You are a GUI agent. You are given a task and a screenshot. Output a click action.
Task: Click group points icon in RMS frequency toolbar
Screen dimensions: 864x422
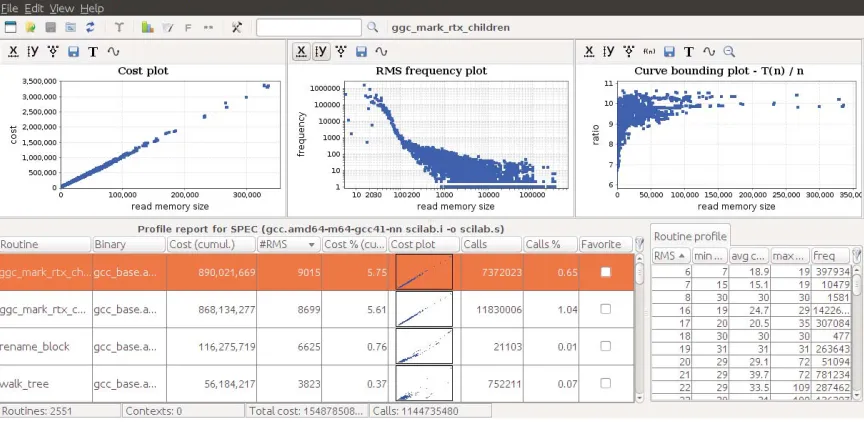coord(342,52)
